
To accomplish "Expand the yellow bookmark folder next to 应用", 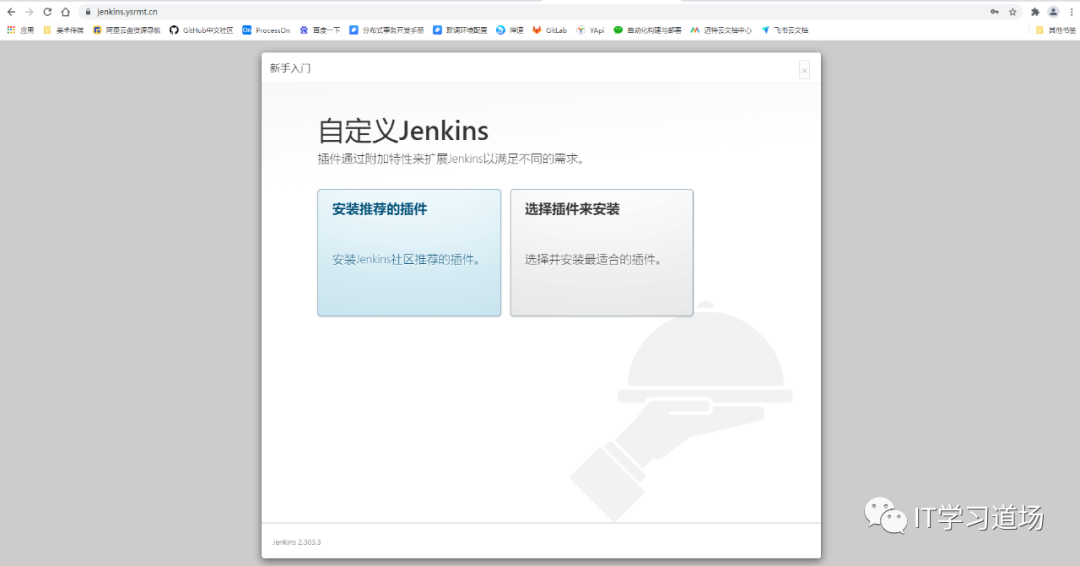I will pos(63,30).
